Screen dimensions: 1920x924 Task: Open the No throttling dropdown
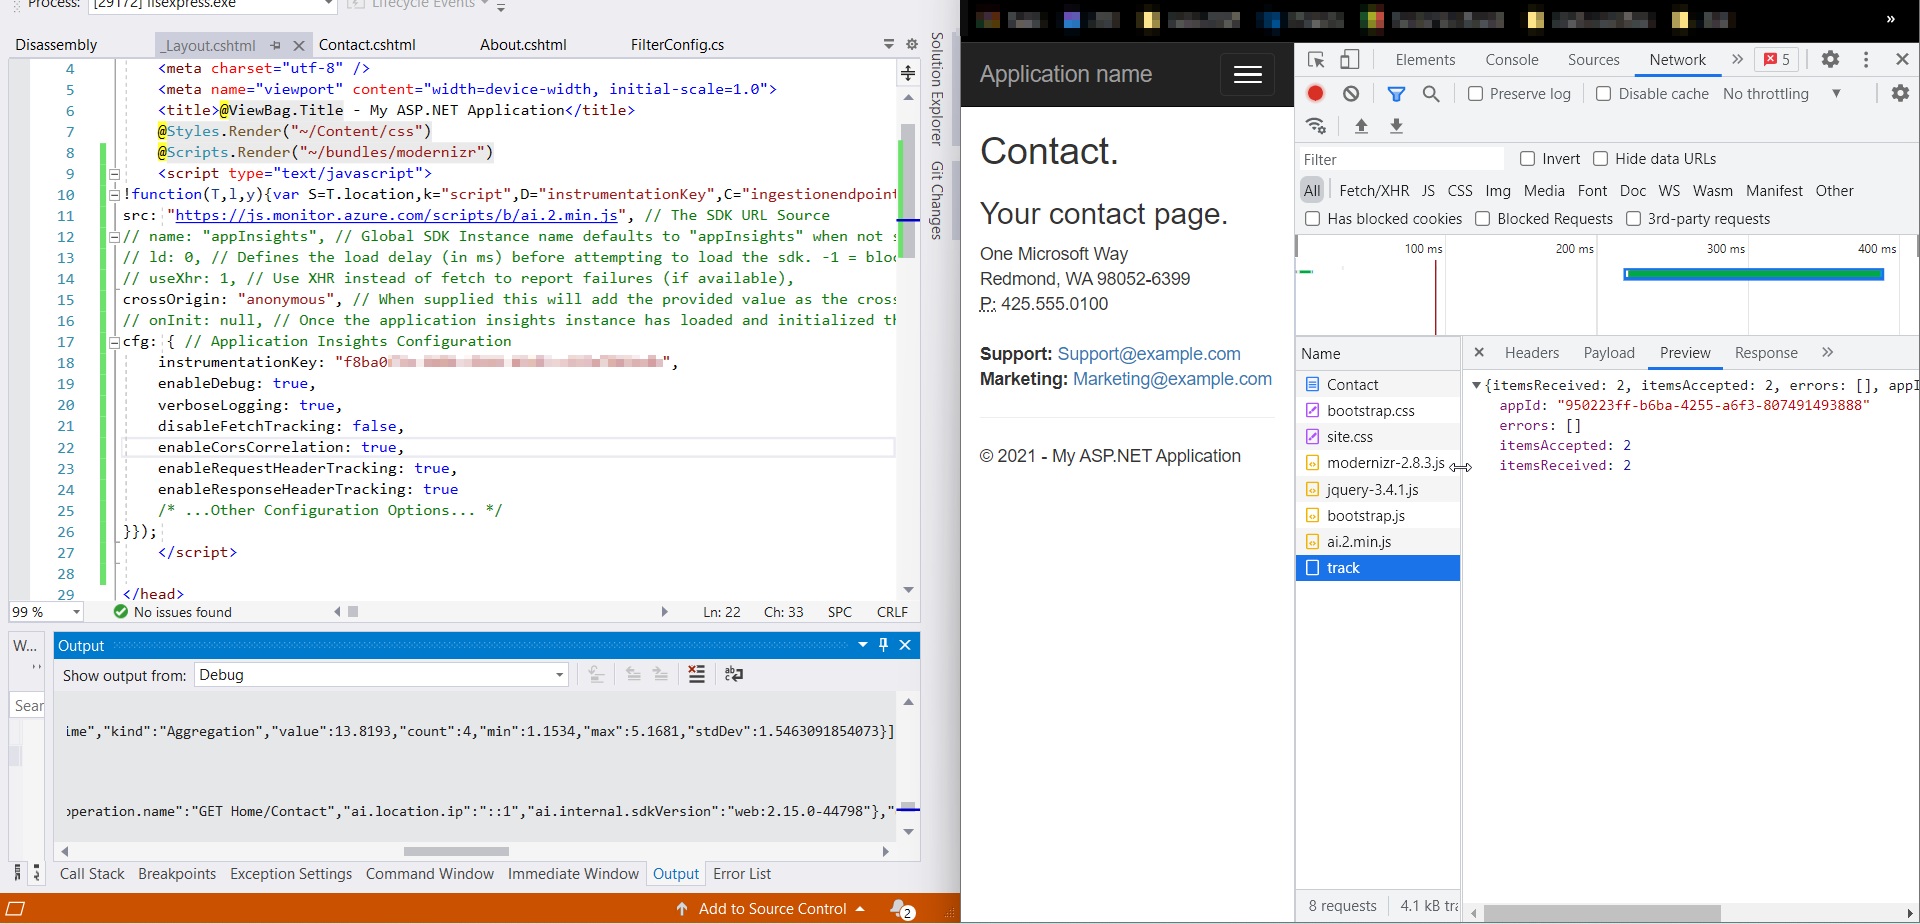[1782, 93]
